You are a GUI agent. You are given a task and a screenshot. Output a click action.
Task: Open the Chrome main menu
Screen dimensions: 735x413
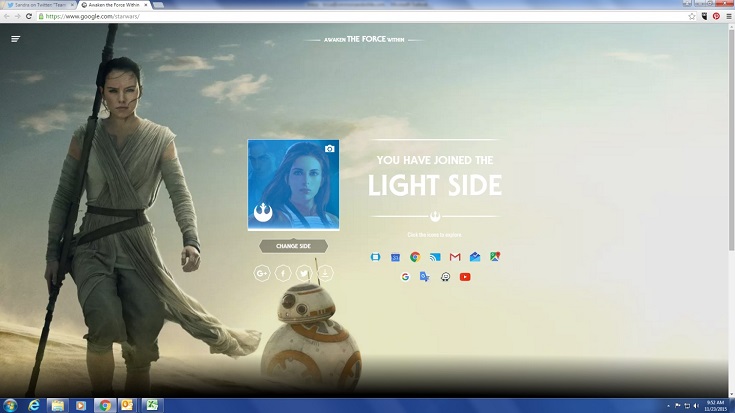point(729,16)
